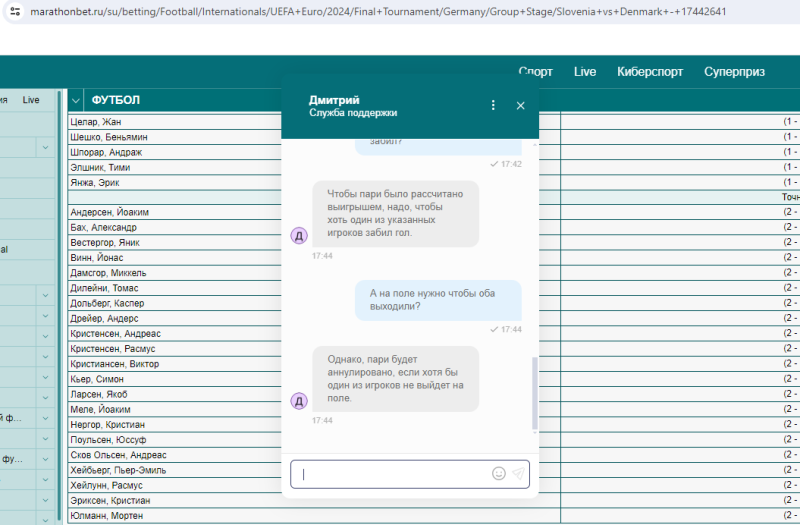
Task: Expand the topmost left sidebar chevron
Action: (x=45, y=148)
